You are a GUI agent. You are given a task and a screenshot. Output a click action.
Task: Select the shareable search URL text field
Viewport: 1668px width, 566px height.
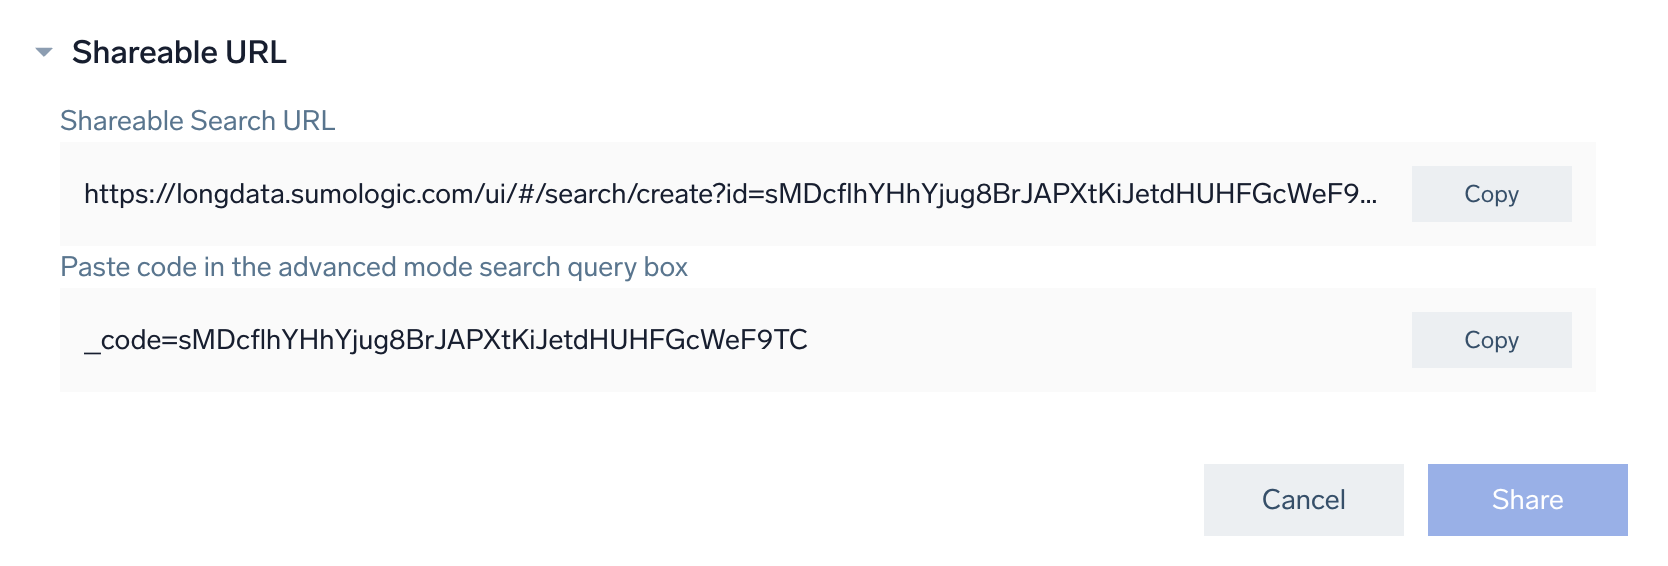point(730,194)
